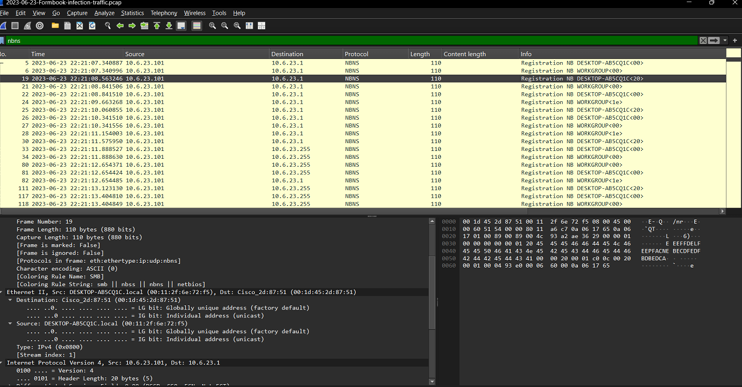Close this capture file

(80, 26)
